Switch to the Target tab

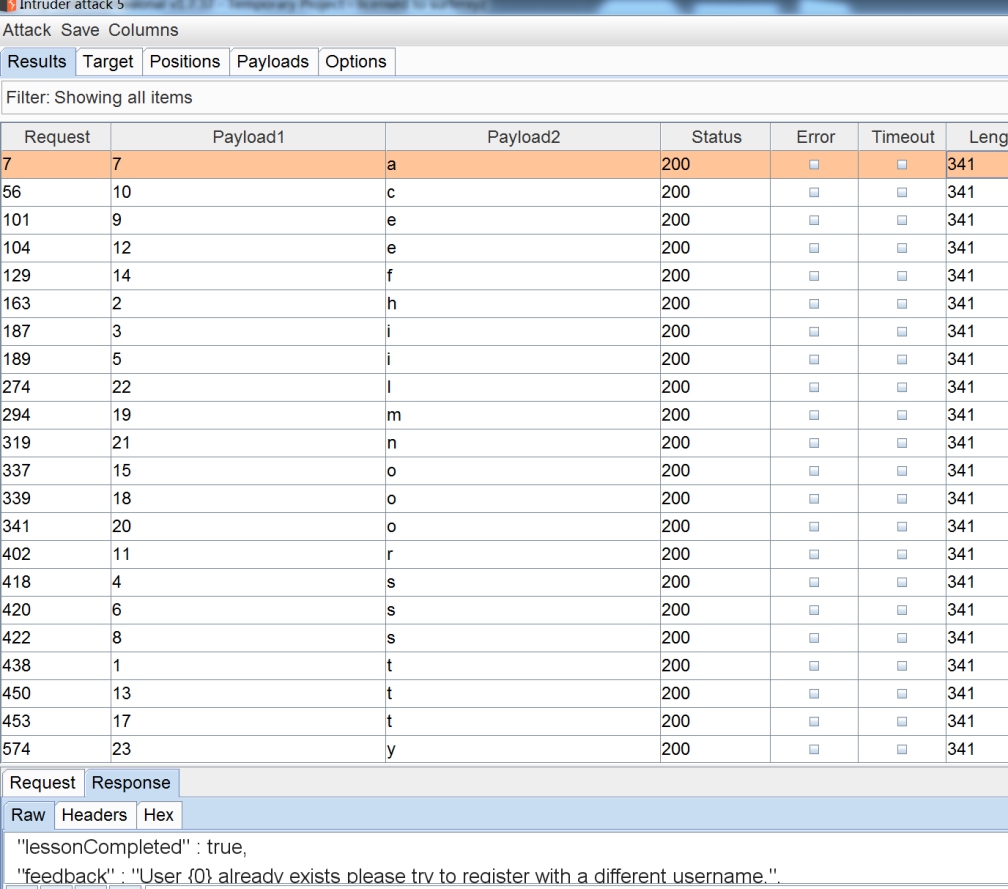click(108, 62)
